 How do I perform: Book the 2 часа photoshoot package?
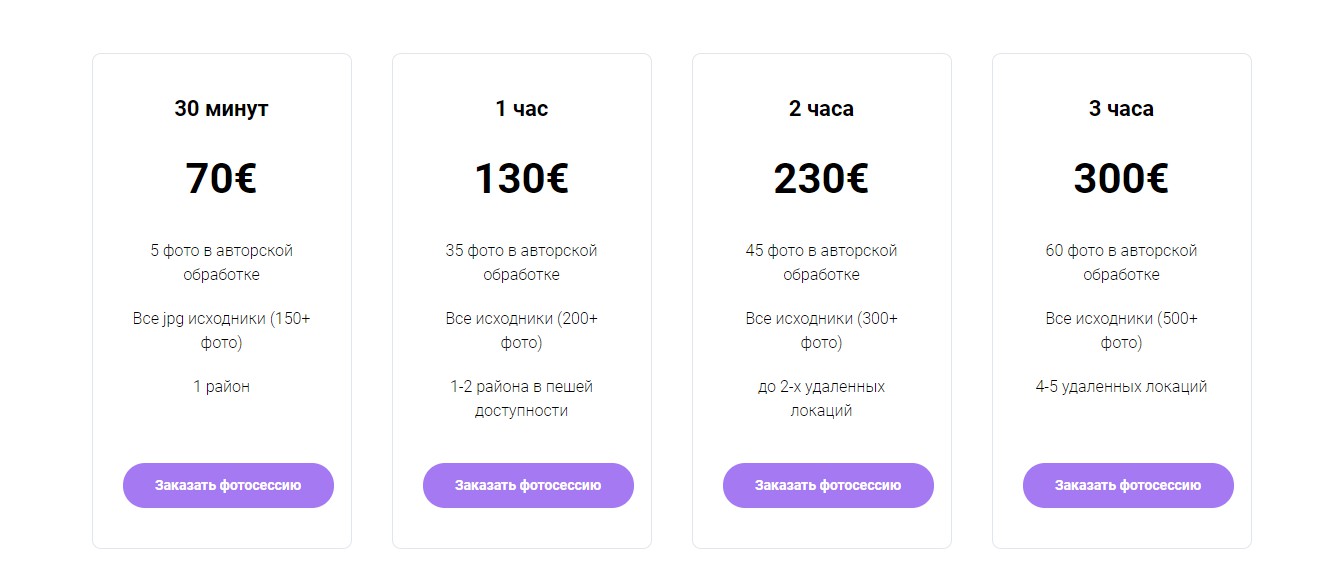[x=828, y=485]
